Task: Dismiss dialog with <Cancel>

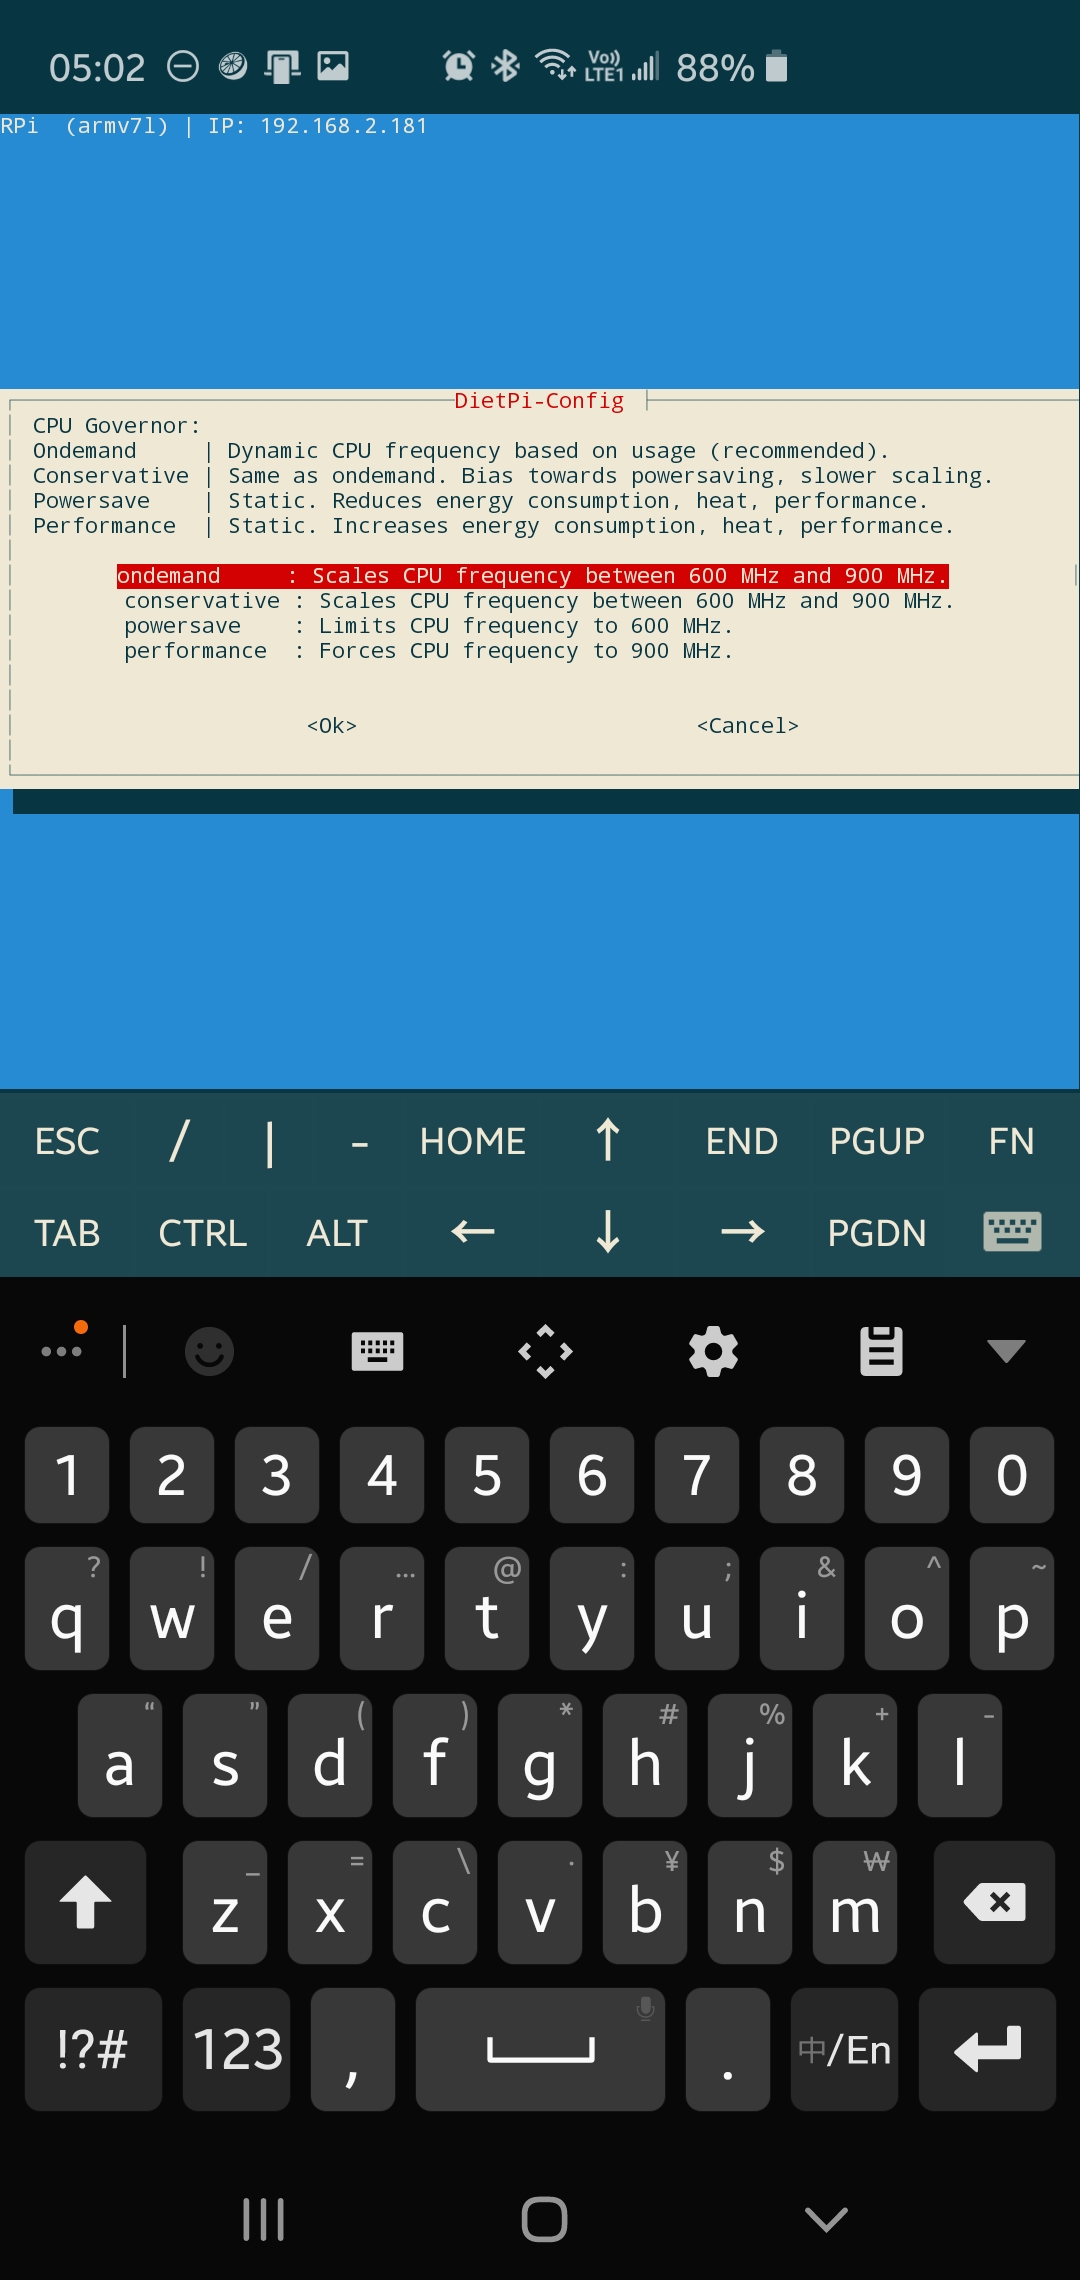Action: pos(748,726)
